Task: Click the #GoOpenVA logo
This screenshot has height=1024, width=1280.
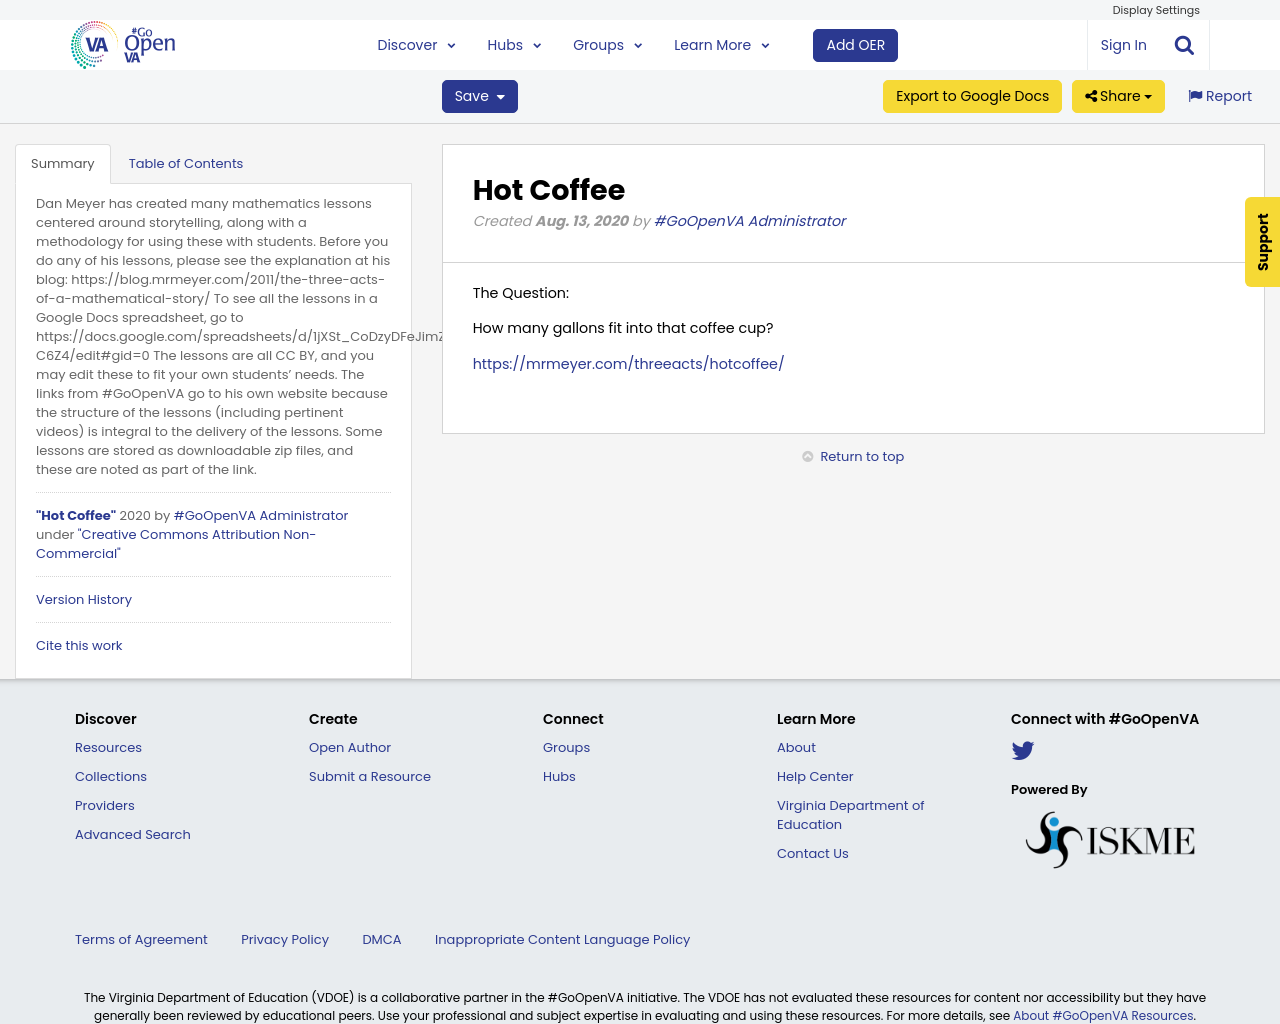Action: [122, 44]
